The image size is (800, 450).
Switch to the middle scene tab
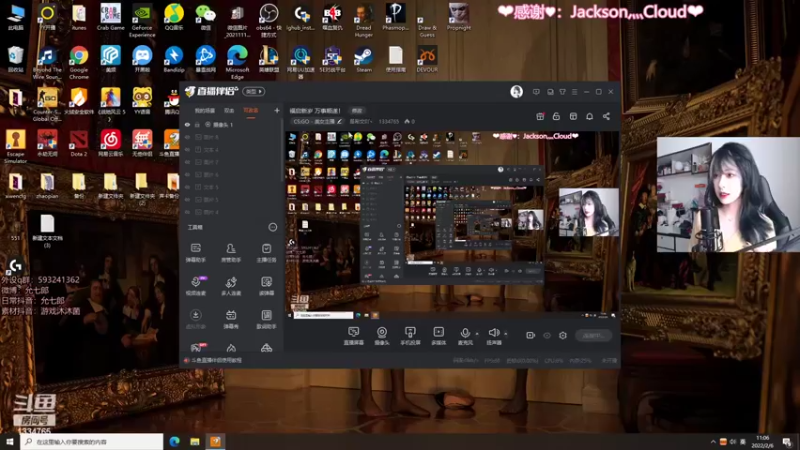point(229,111)
